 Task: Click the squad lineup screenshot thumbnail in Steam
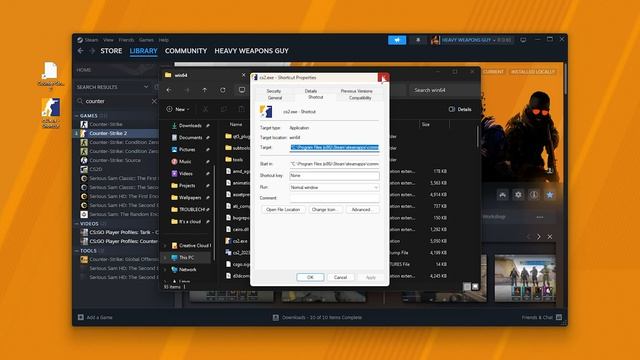click(525, 278)
